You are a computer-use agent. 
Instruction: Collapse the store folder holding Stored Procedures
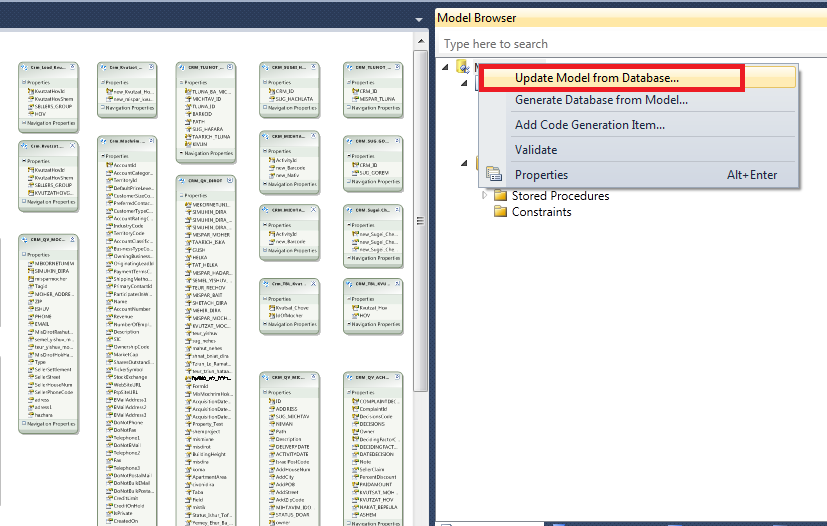point(464,163)
